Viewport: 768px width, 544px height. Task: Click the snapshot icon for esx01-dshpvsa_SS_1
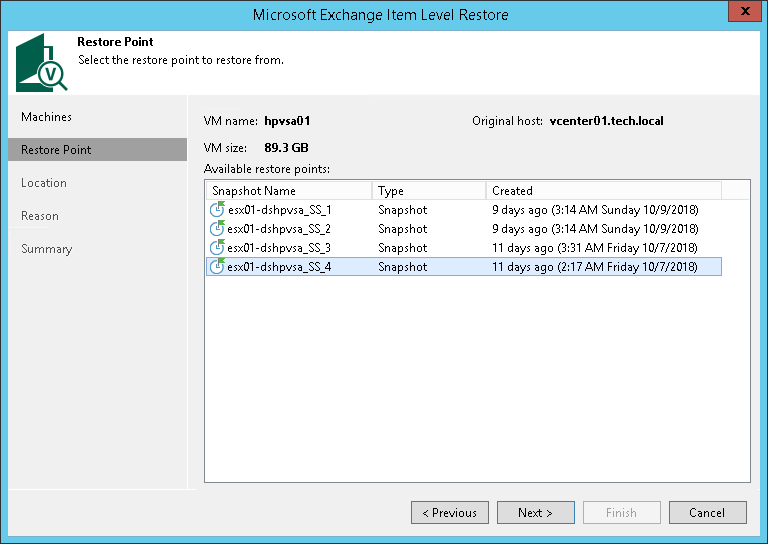[x=217, y=210]
